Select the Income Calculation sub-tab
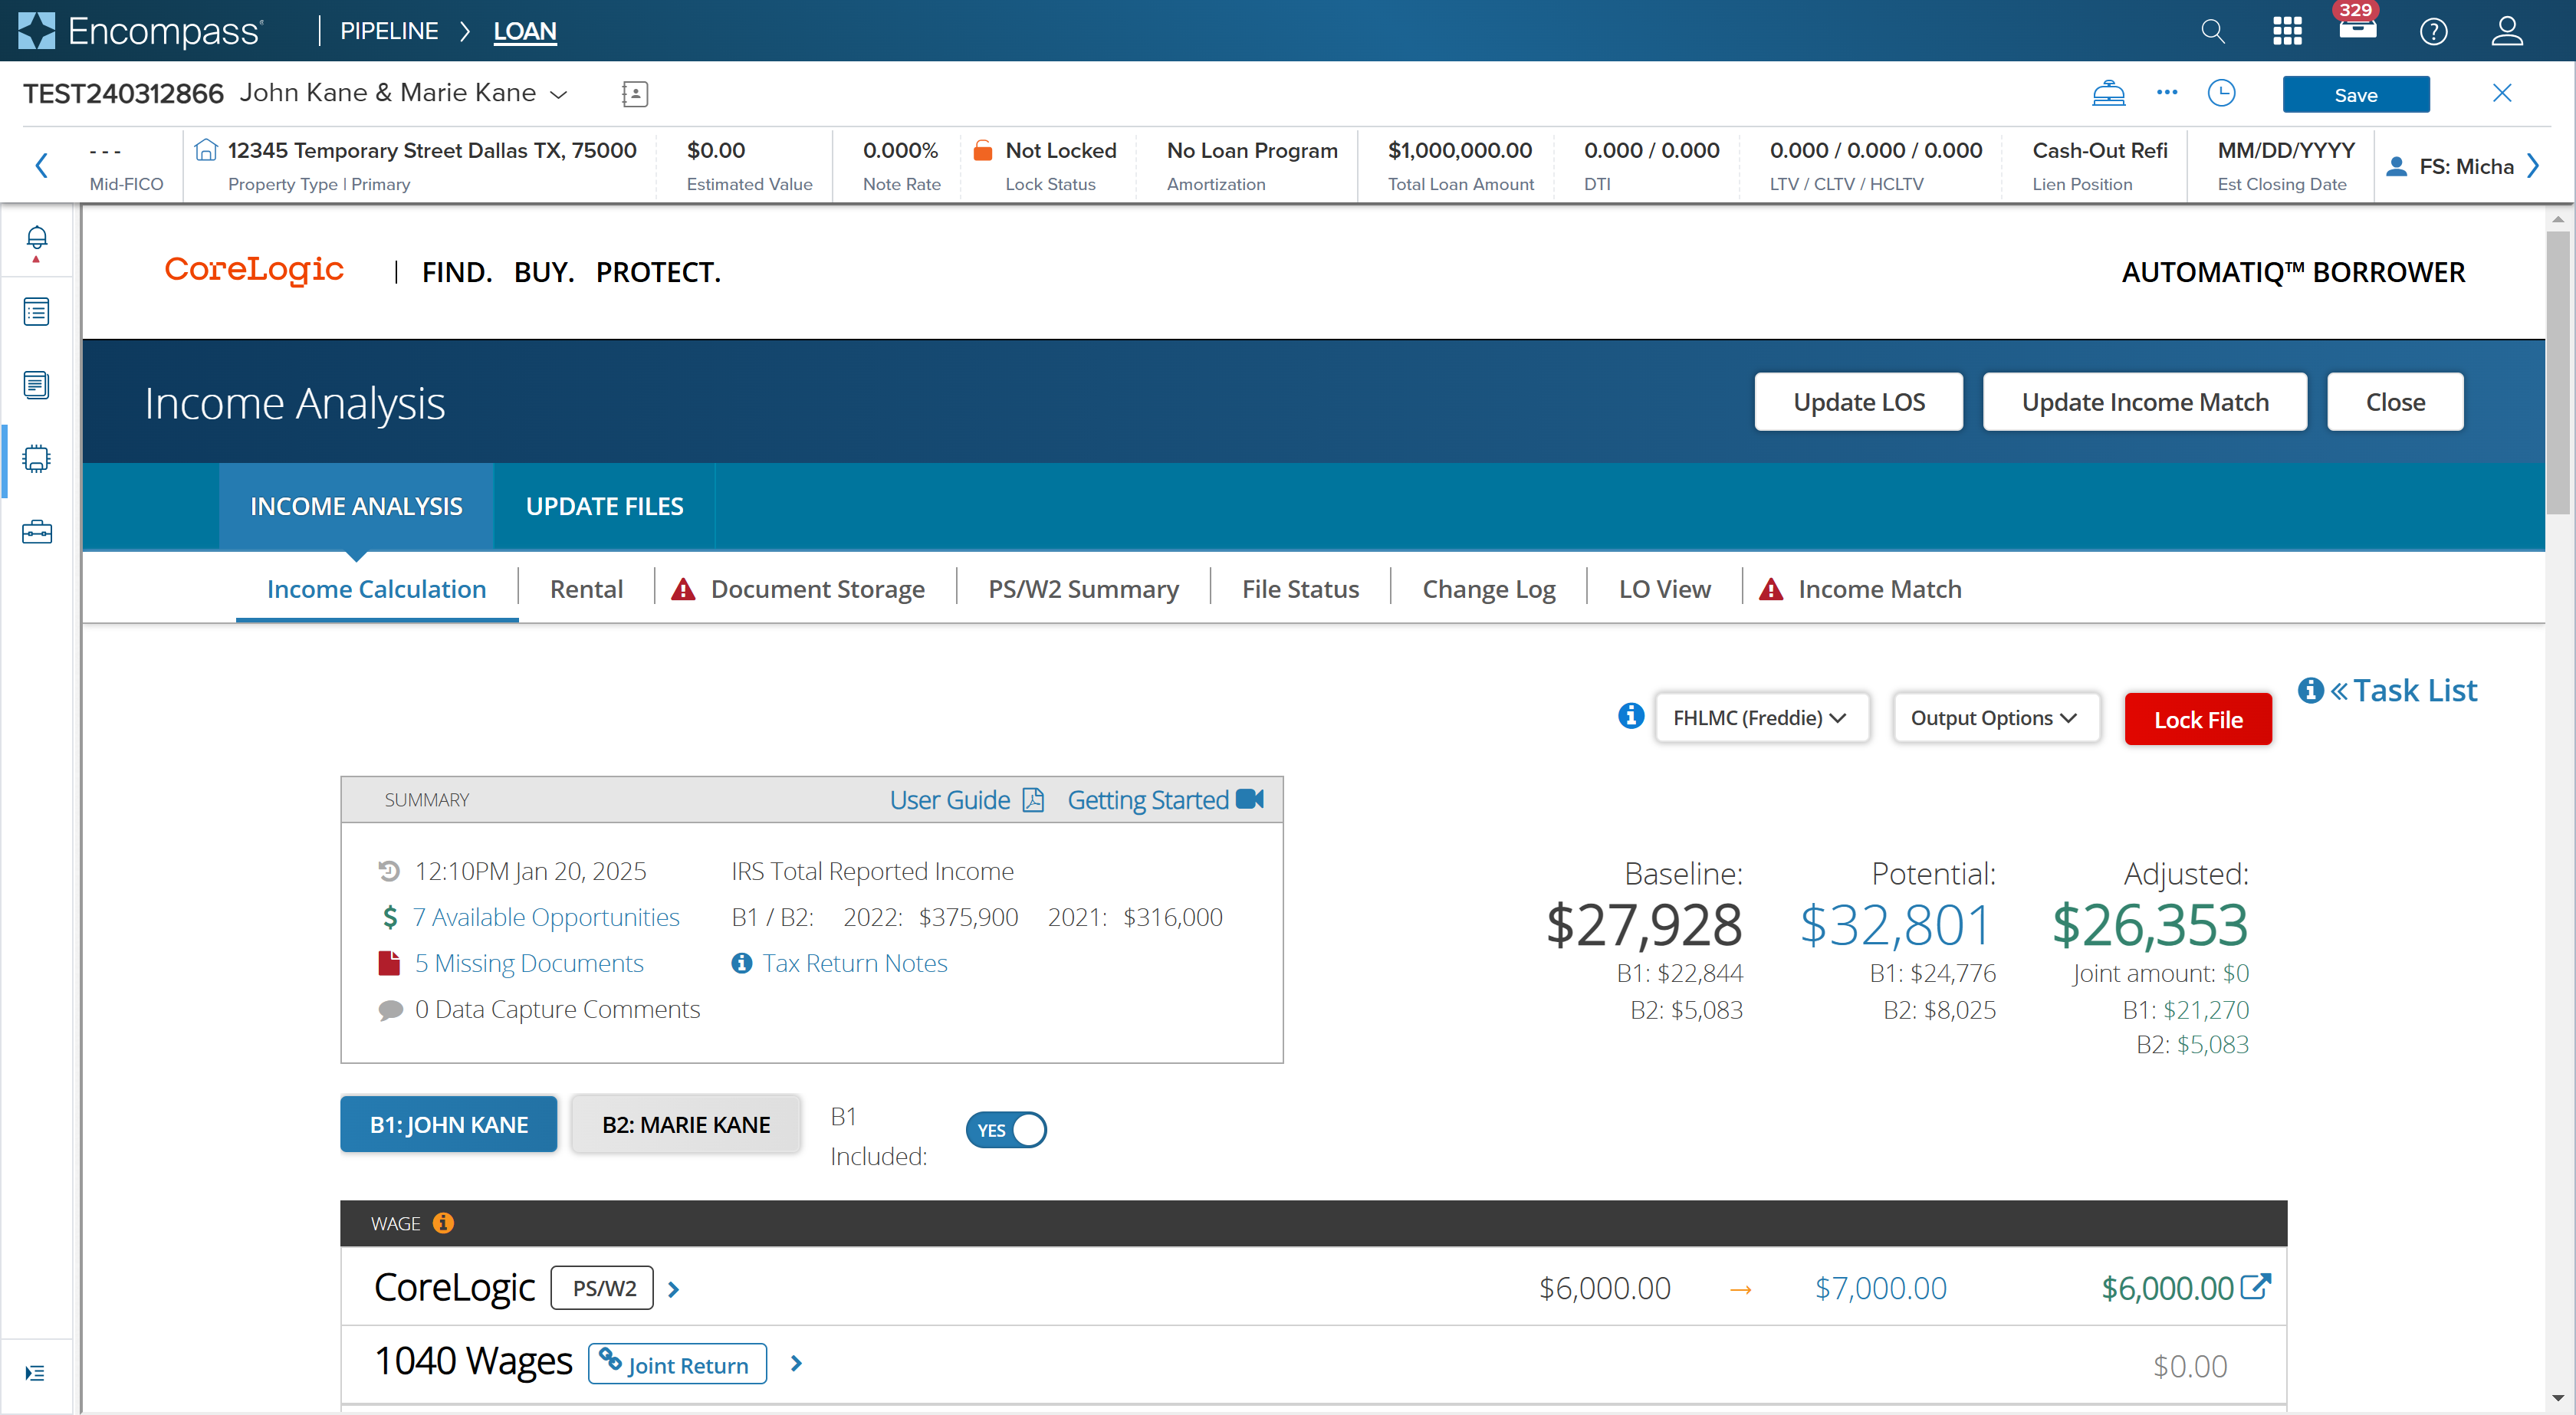2576x1415 pixels. [x=376, y=589]
